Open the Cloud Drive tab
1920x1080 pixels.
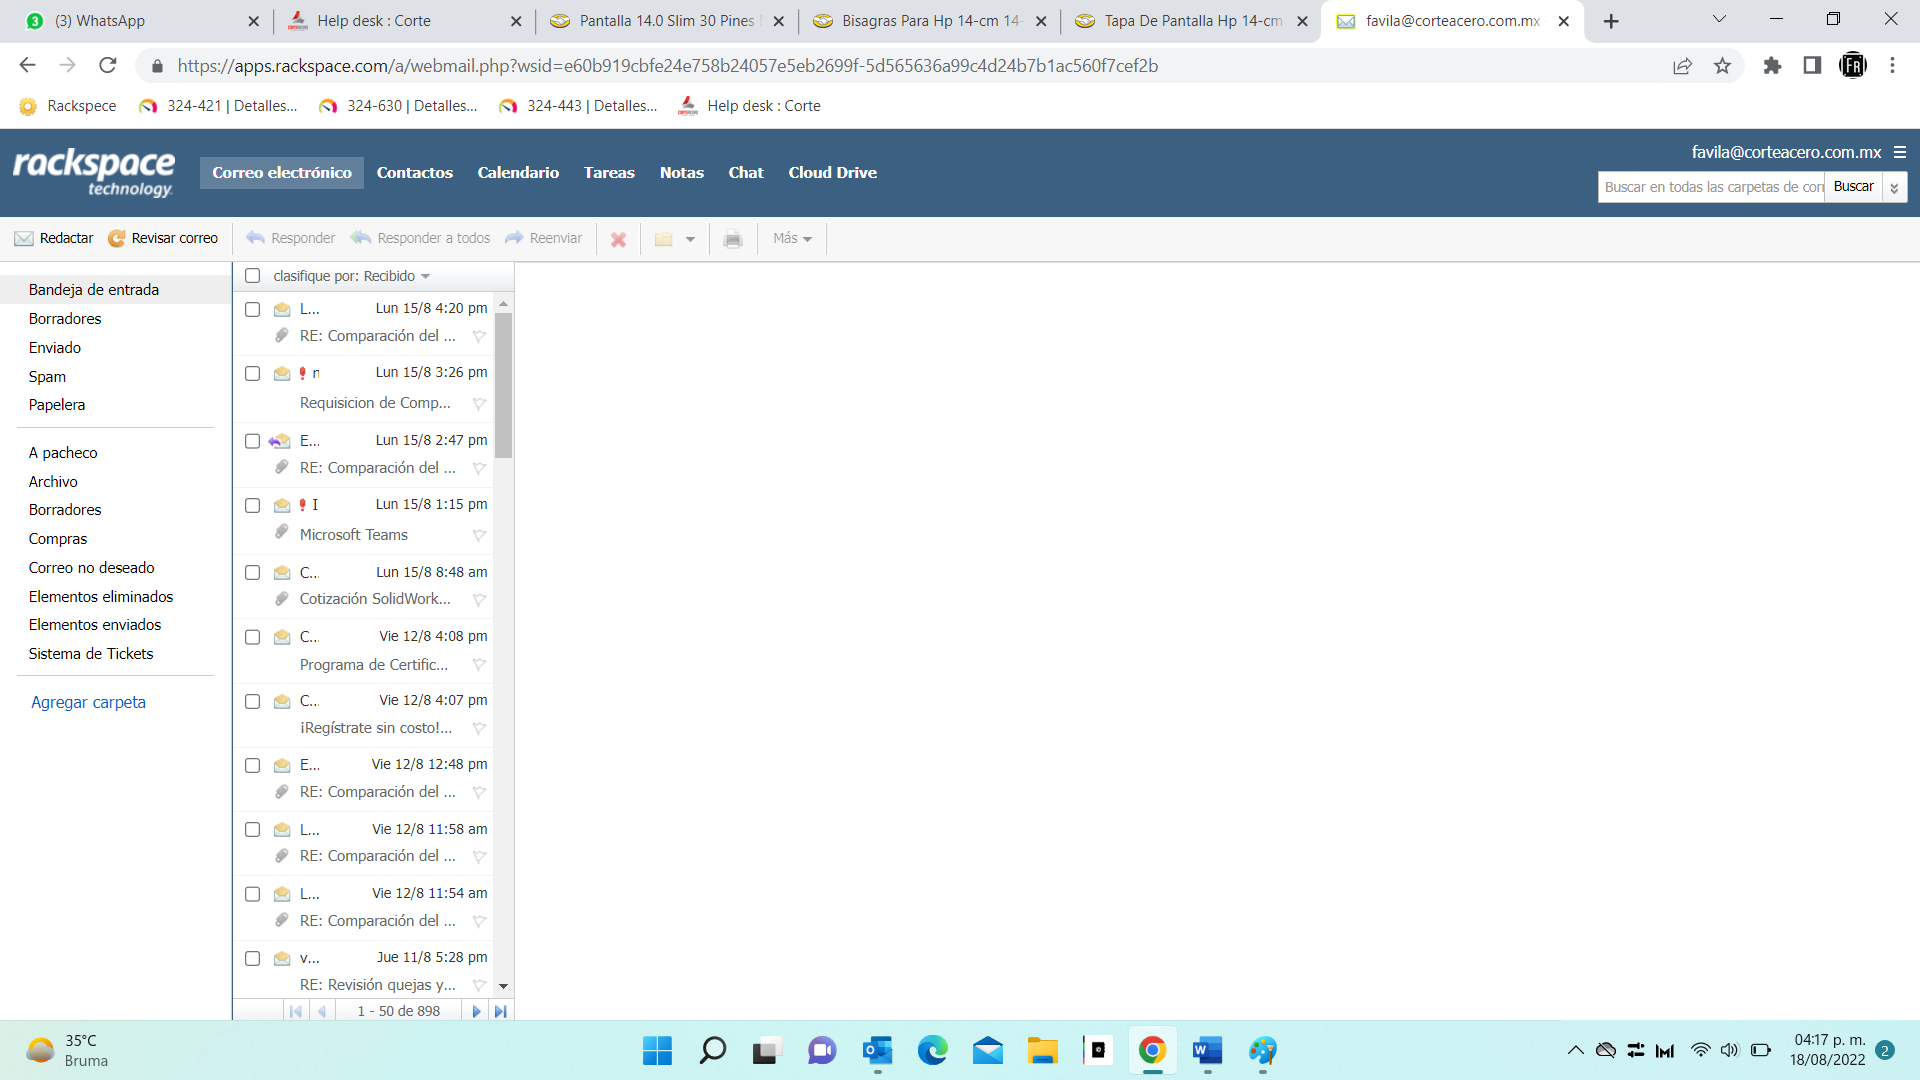tap(831, 172)
